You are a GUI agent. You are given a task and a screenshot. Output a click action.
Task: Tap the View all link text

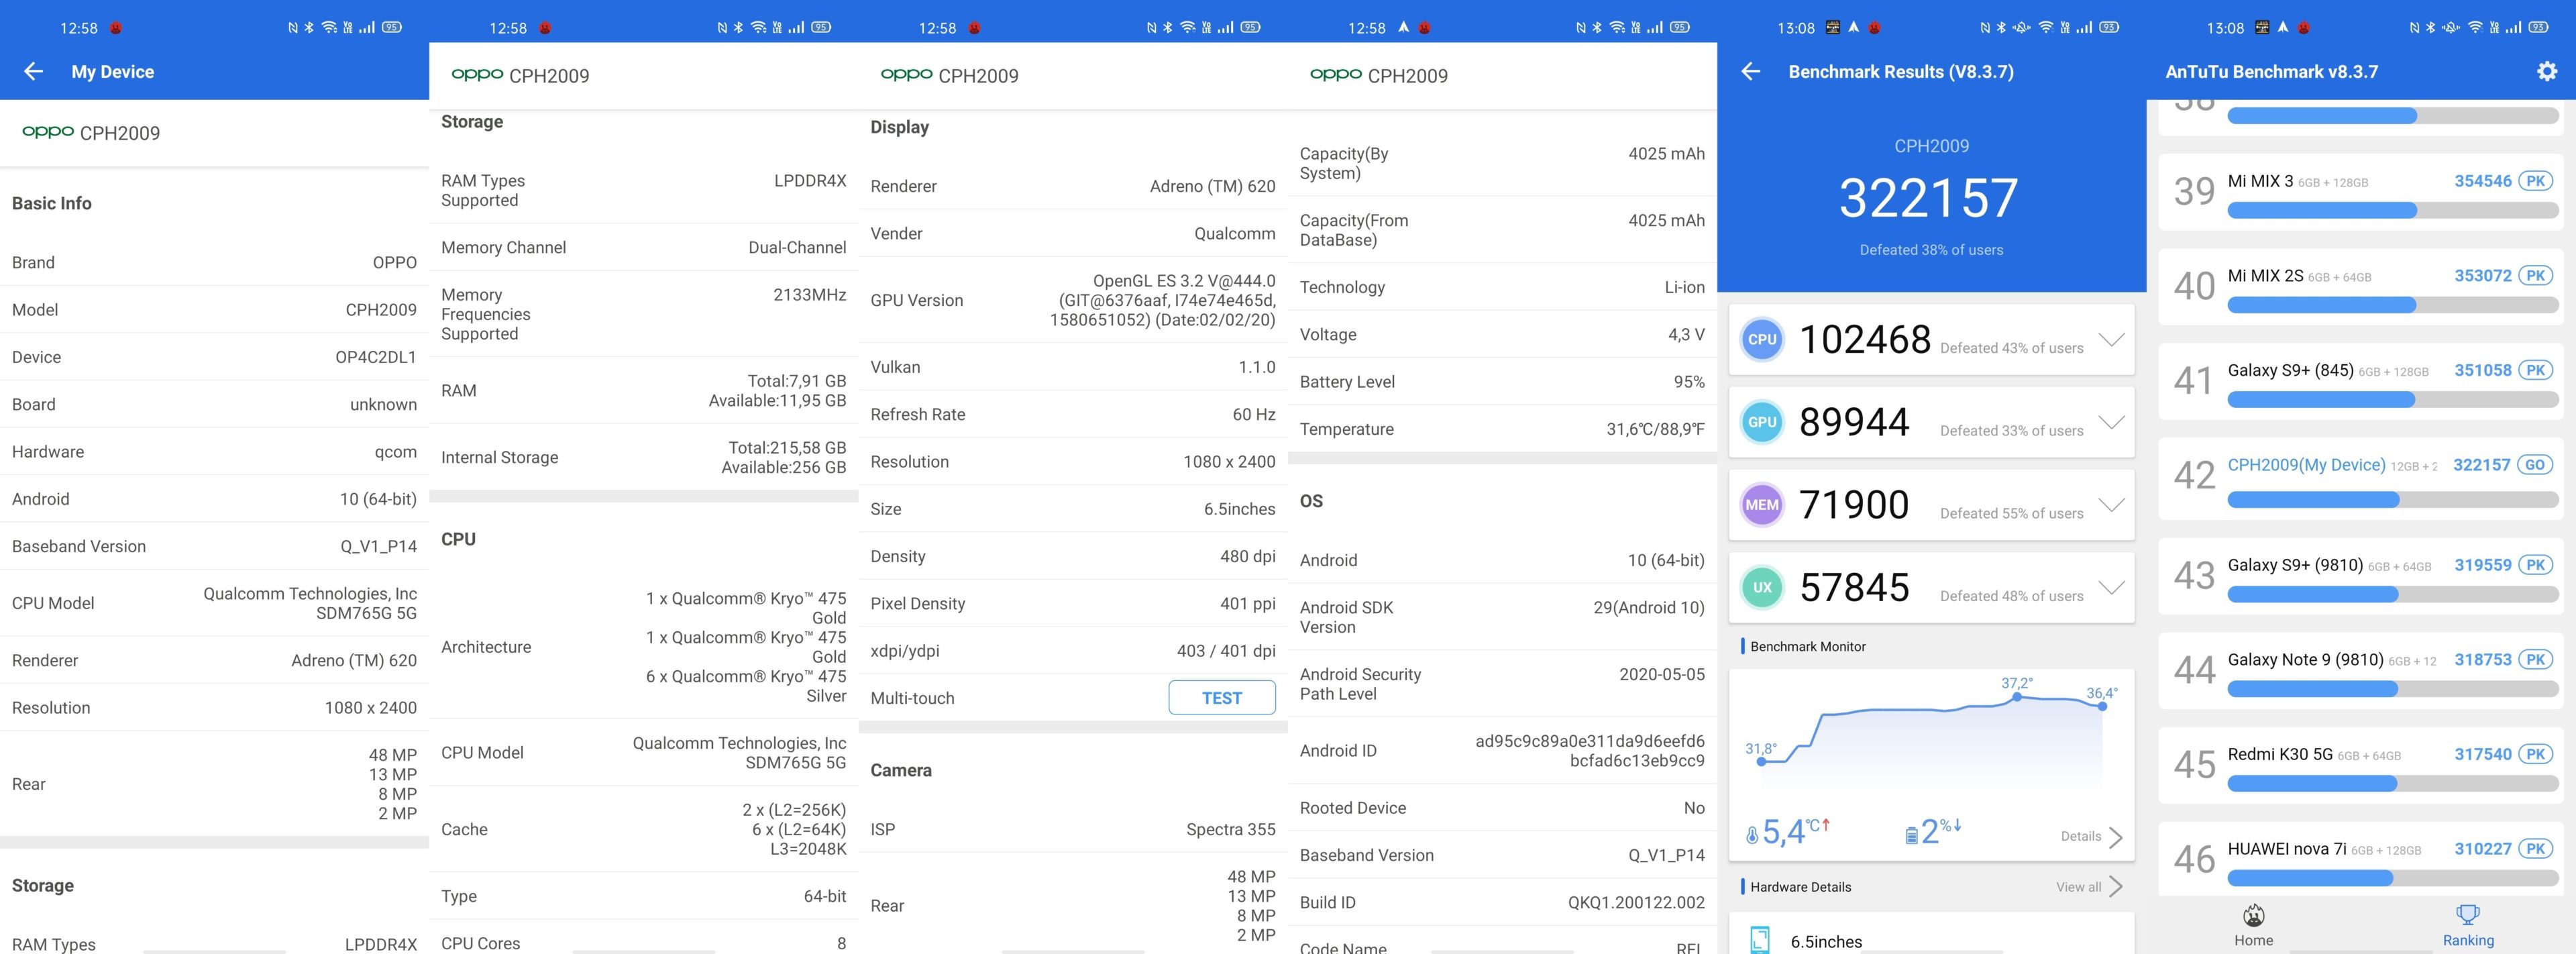2078,887
